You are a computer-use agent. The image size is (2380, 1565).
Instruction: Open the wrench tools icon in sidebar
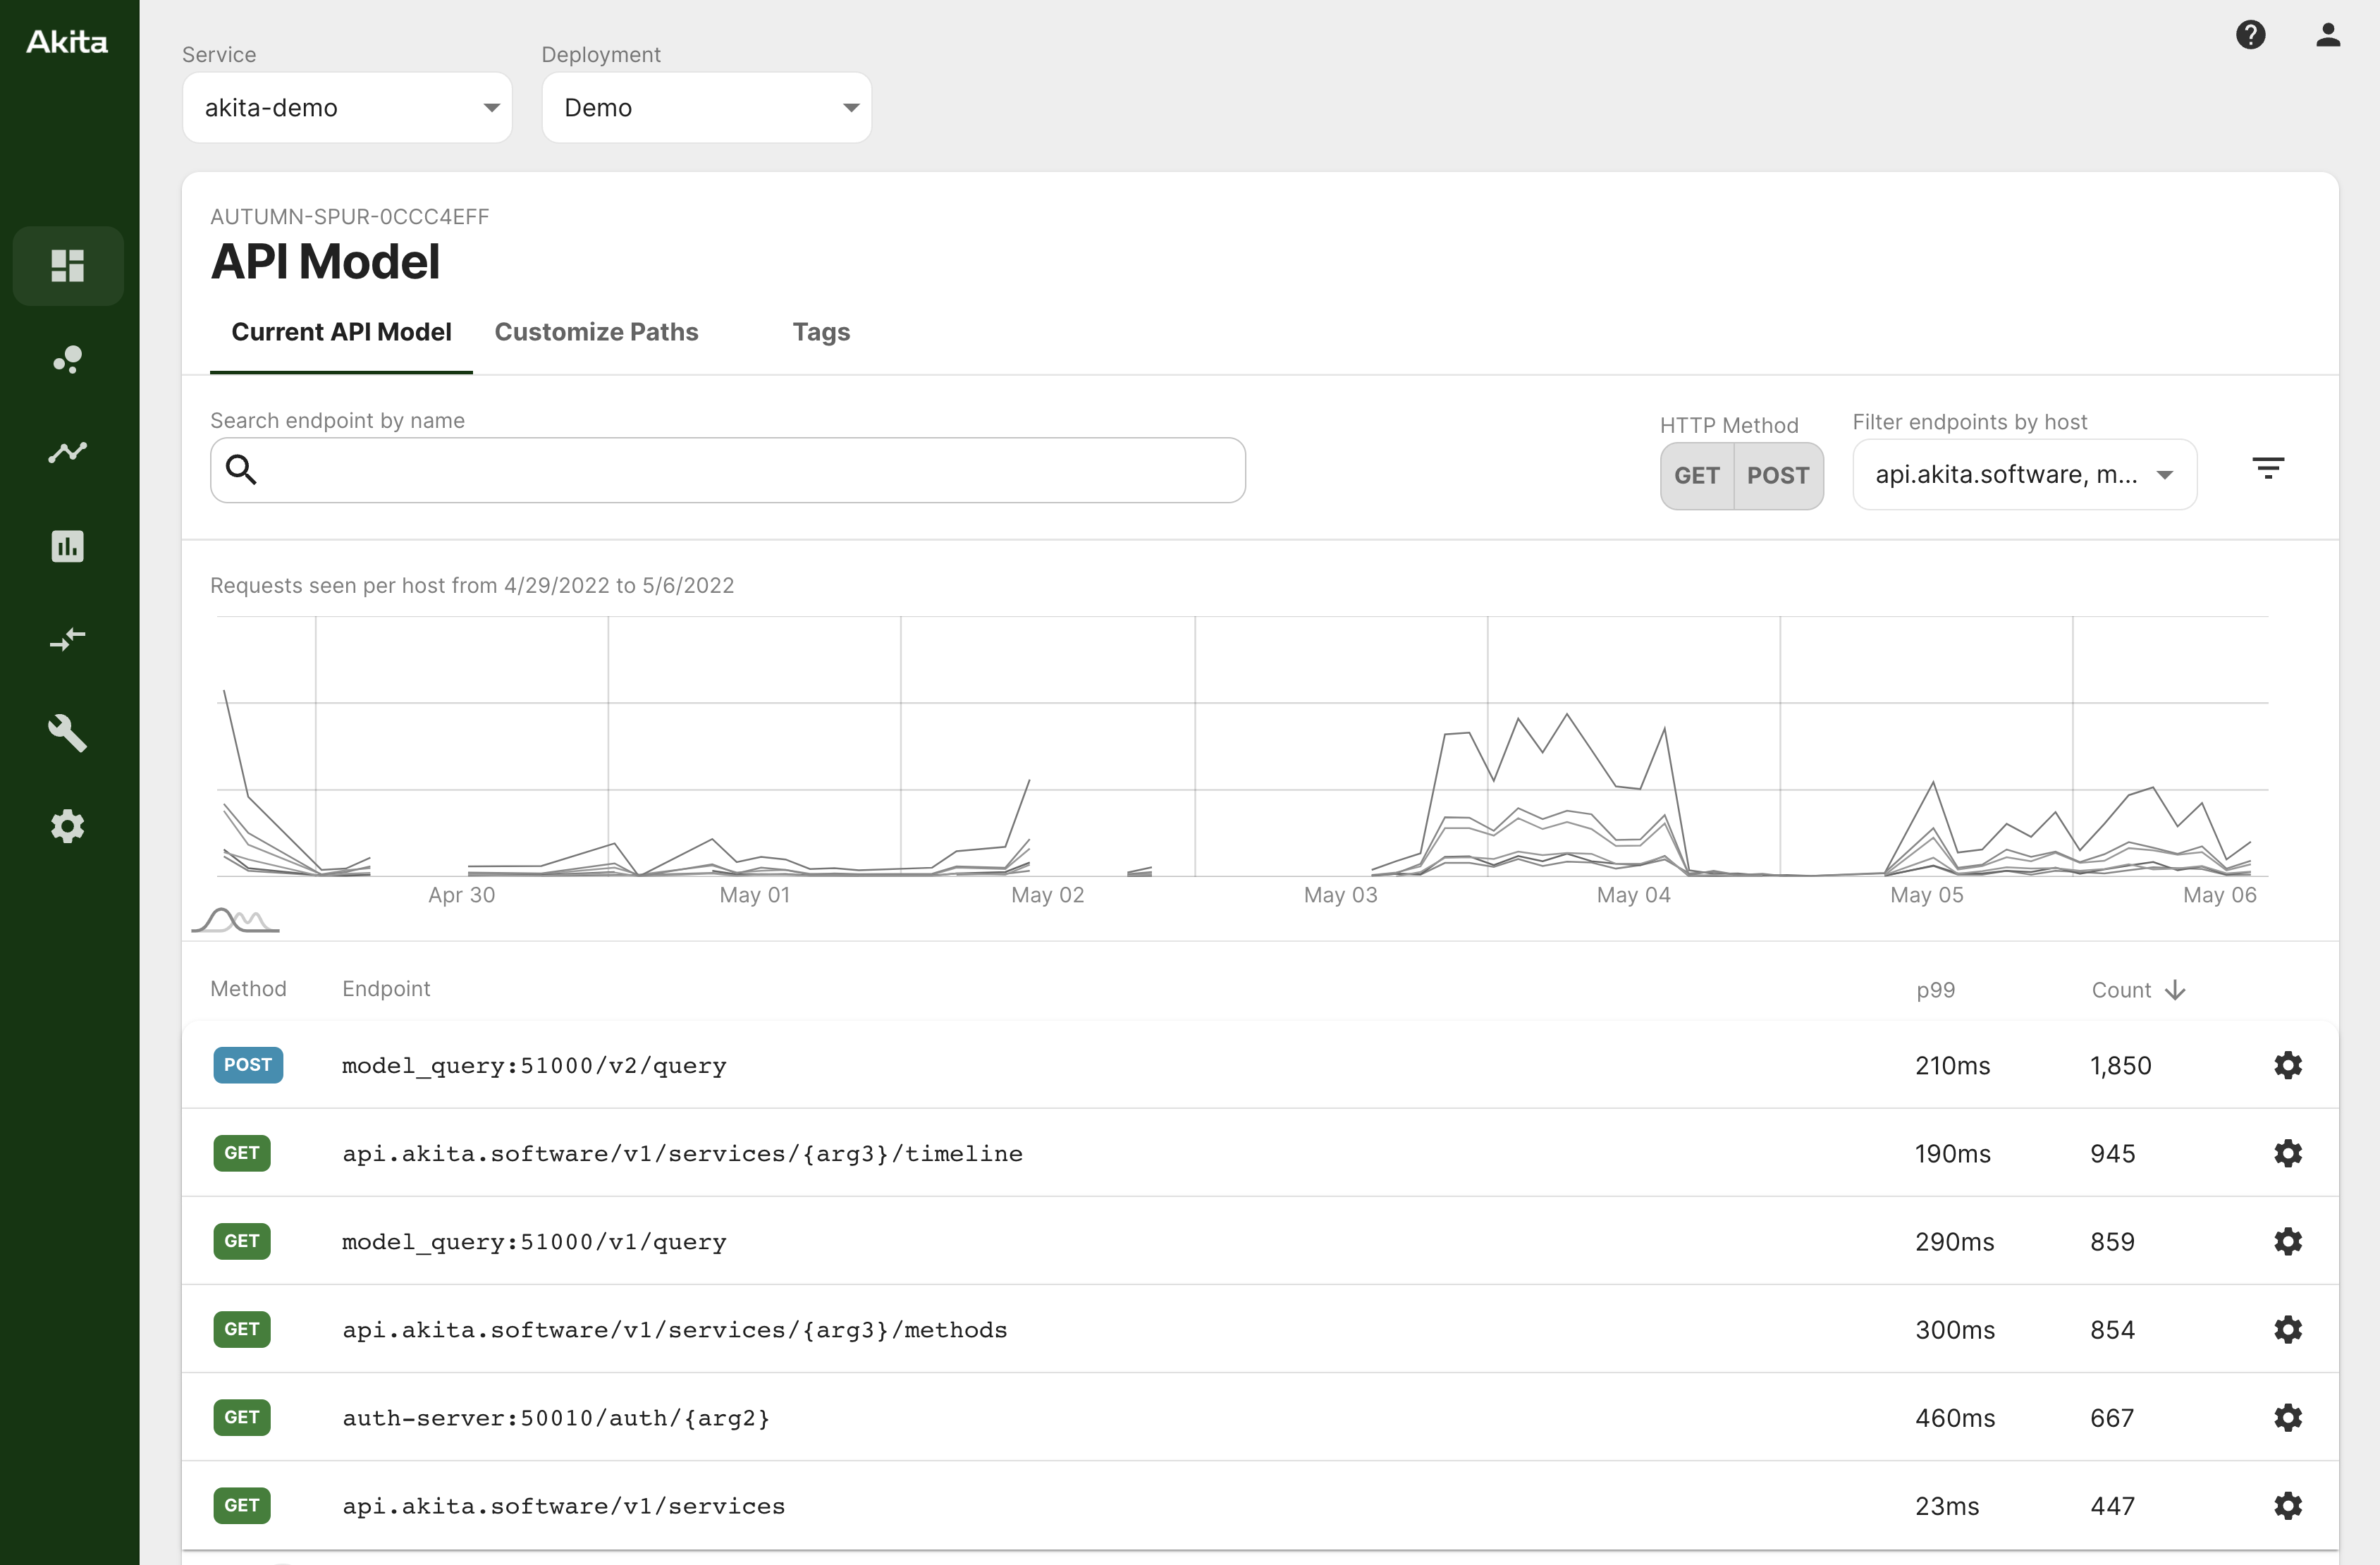(67, 732)
